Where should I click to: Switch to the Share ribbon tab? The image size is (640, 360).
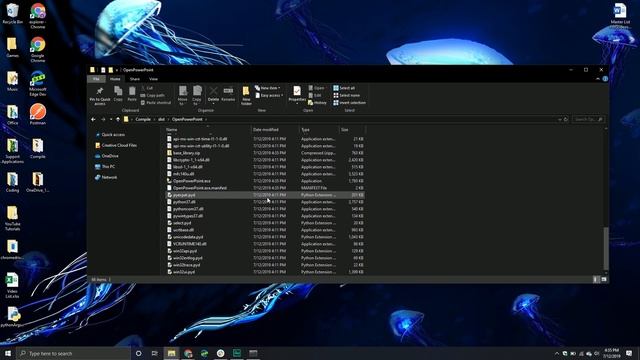tap(135, 79)
